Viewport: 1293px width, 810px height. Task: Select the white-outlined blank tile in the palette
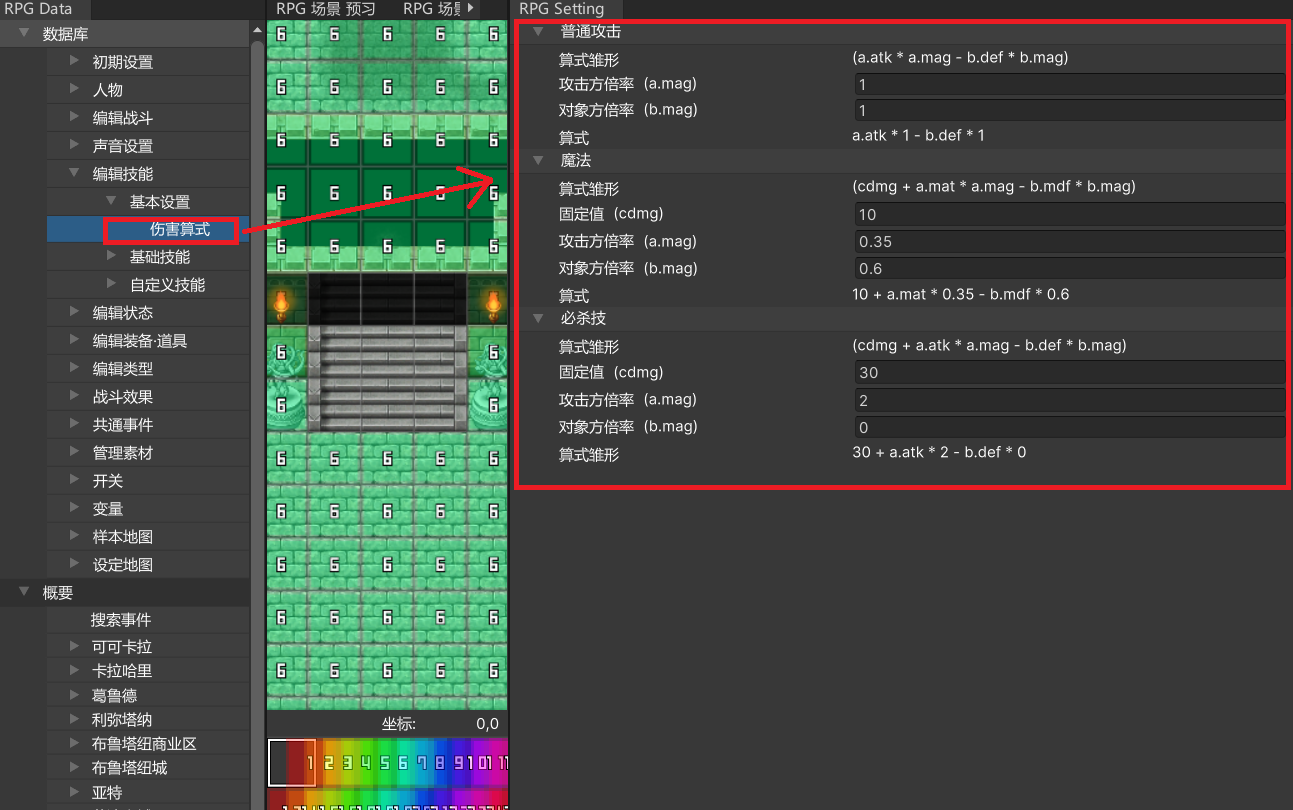(292, 763)
